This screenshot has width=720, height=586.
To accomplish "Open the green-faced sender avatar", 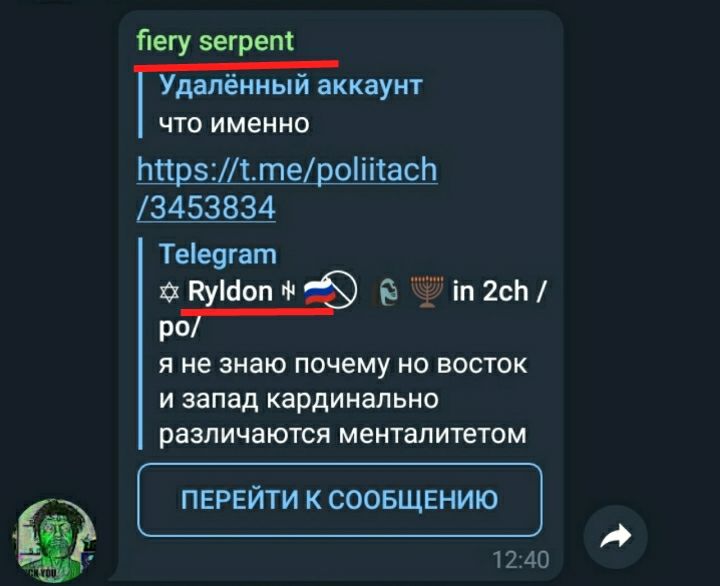I will 55,541.
